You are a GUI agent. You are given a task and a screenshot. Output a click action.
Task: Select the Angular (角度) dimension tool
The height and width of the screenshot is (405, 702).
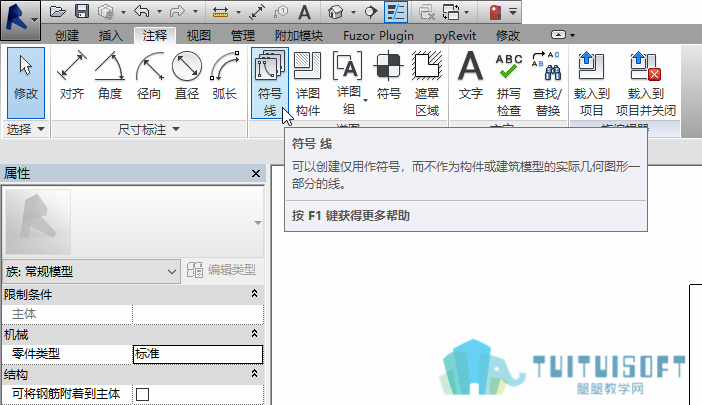click(x=110, y=75)
